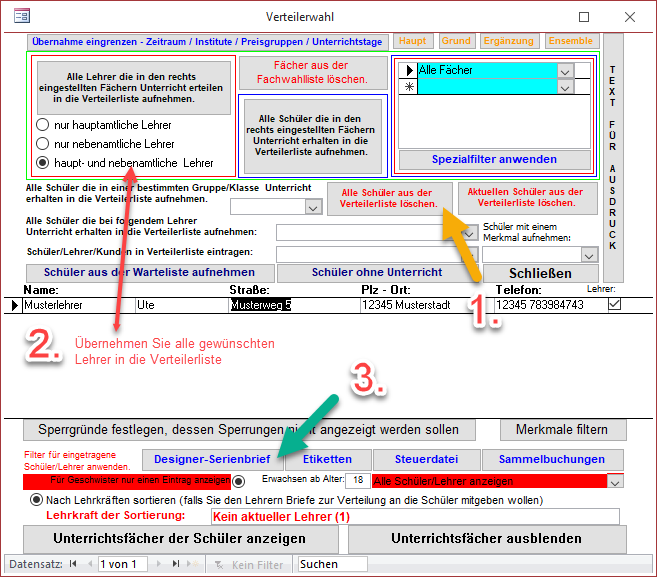The width and height of the screenshot is (657, 577).
Task: Click the Suchen search box
Action: 333,564
